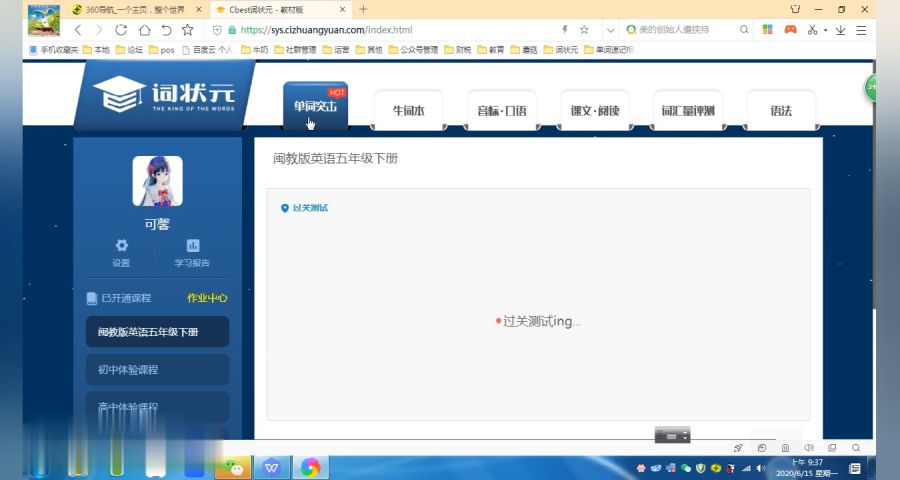Viewport: 900px width, 480px height.
Task: Open the WPS icon in taskbar
Action: click(272, 467)
